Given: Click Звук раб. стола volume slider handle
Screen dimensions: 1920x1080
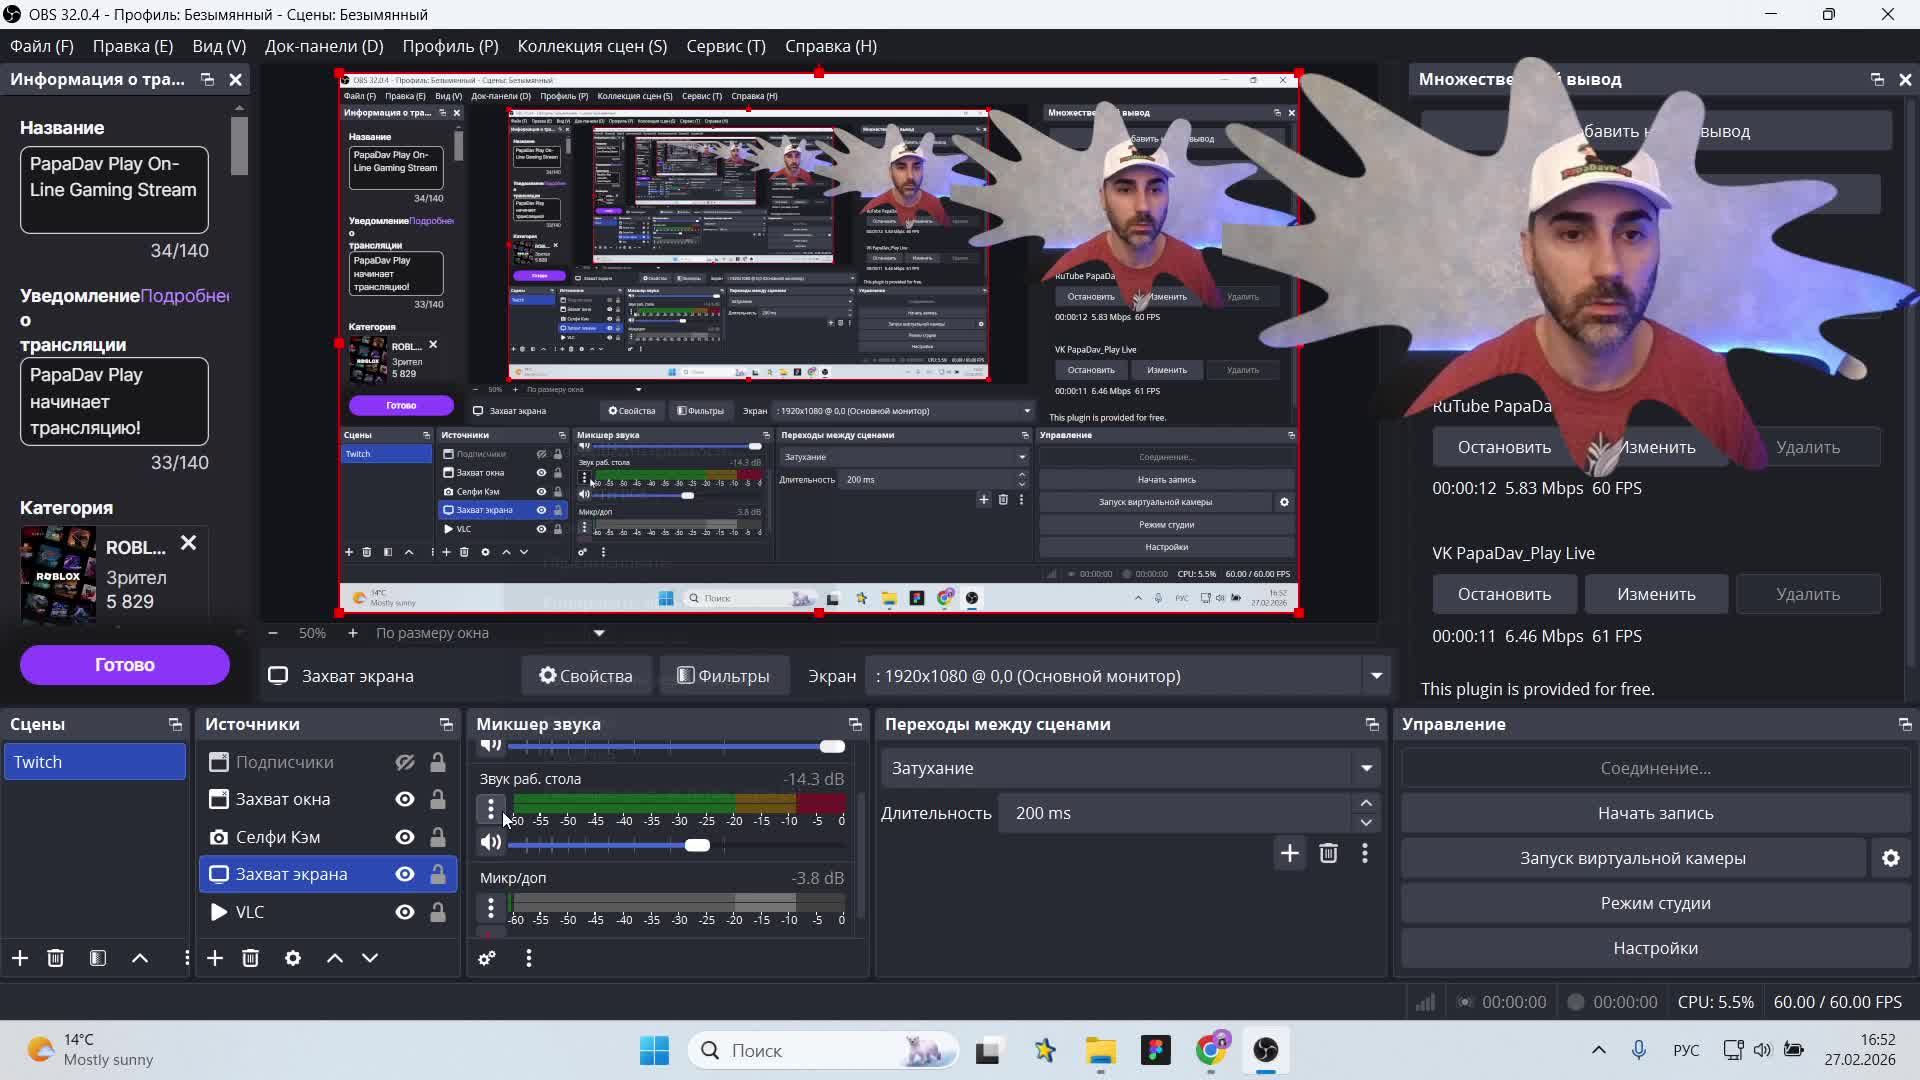Looking at the screenshot, I should point(697,845).
